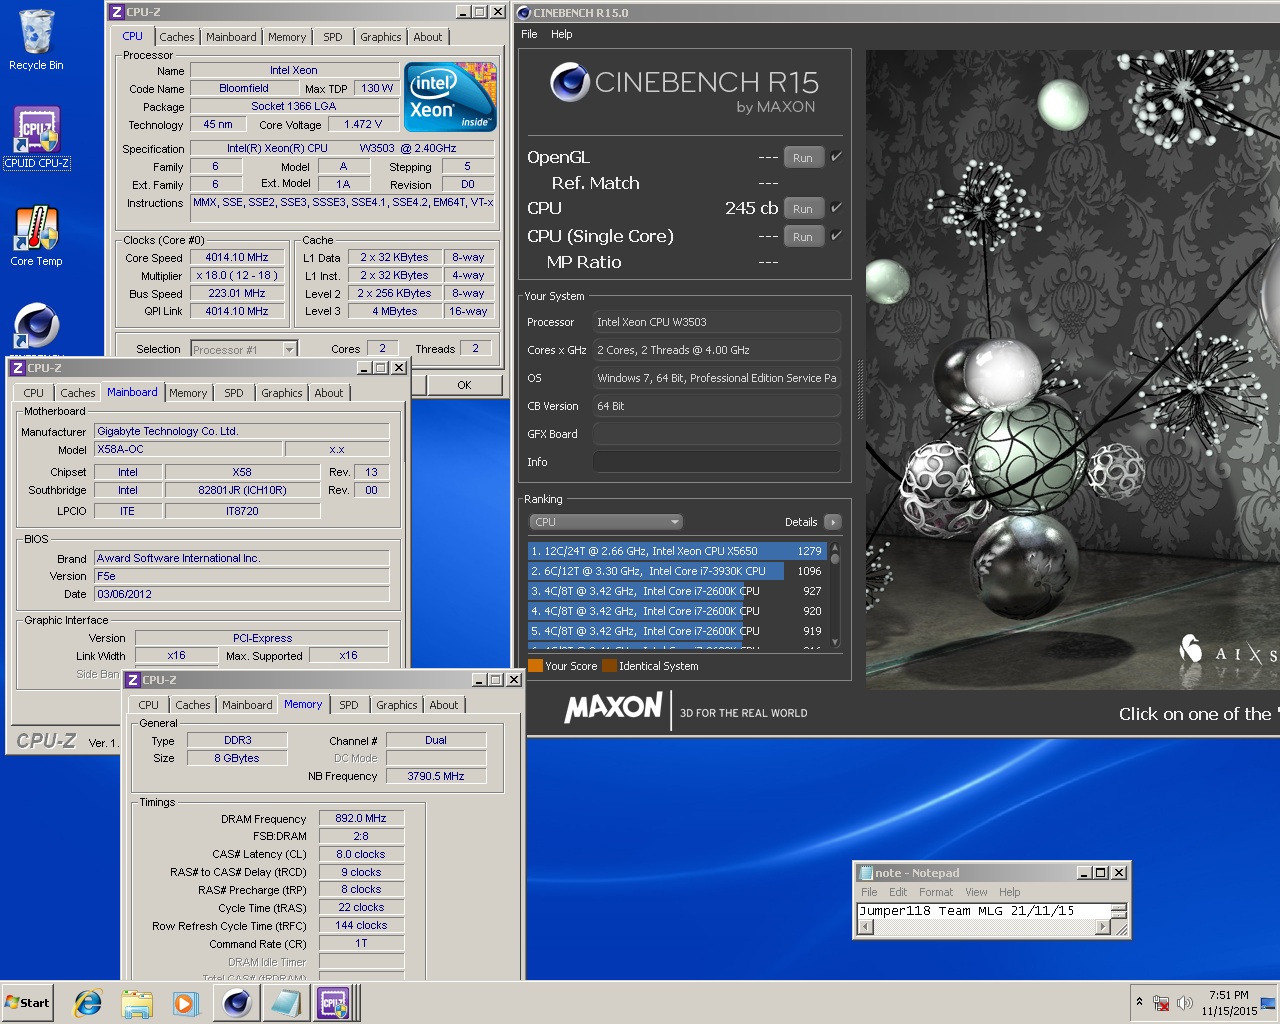The width and height of the screenshot is (1280, 1024).
Task: Show hidden tray icons arrow
Action: [x=1139, y=1001]
